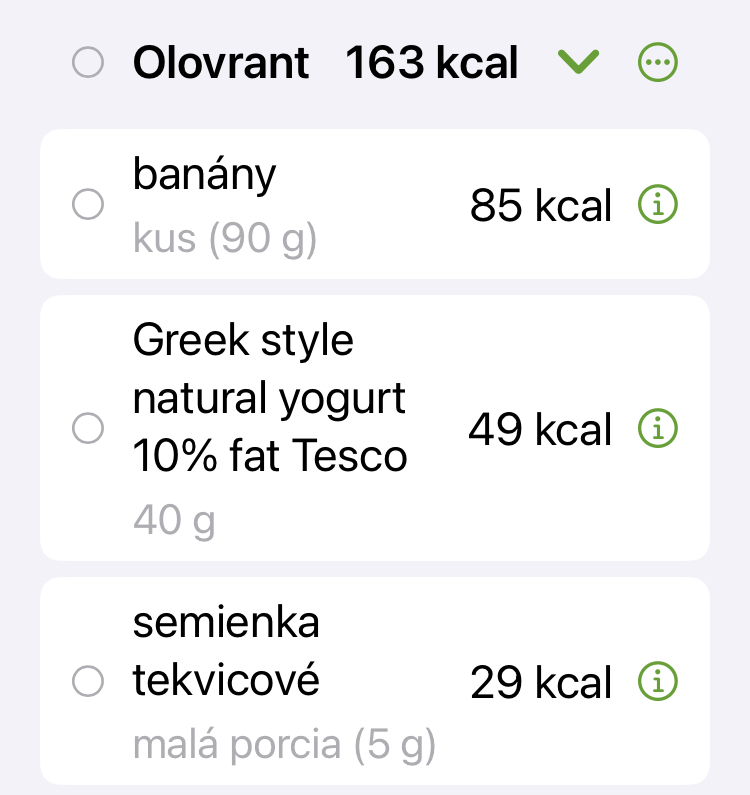Check off semienka tekvicové
Viewport: 750px width, 795px height.
[88, 682]
